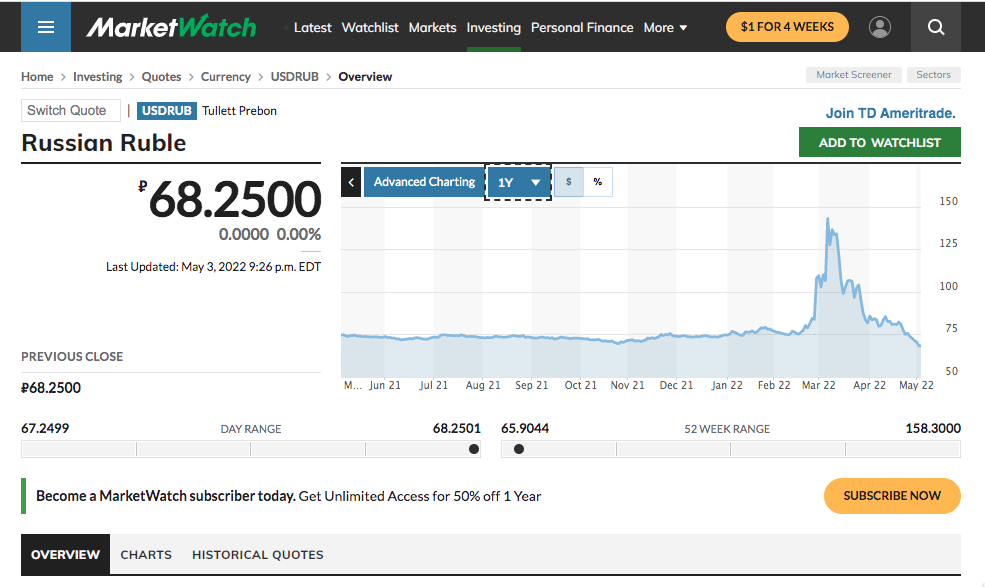Open the Markets menu
The height and width of the screenshot is (587, 985).
point(432,28)
